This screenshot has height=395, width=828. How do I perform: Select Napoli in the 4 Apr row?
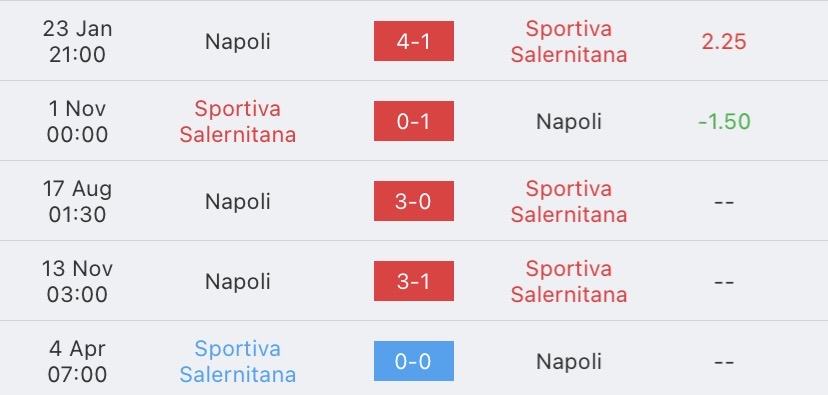point(569,362)
